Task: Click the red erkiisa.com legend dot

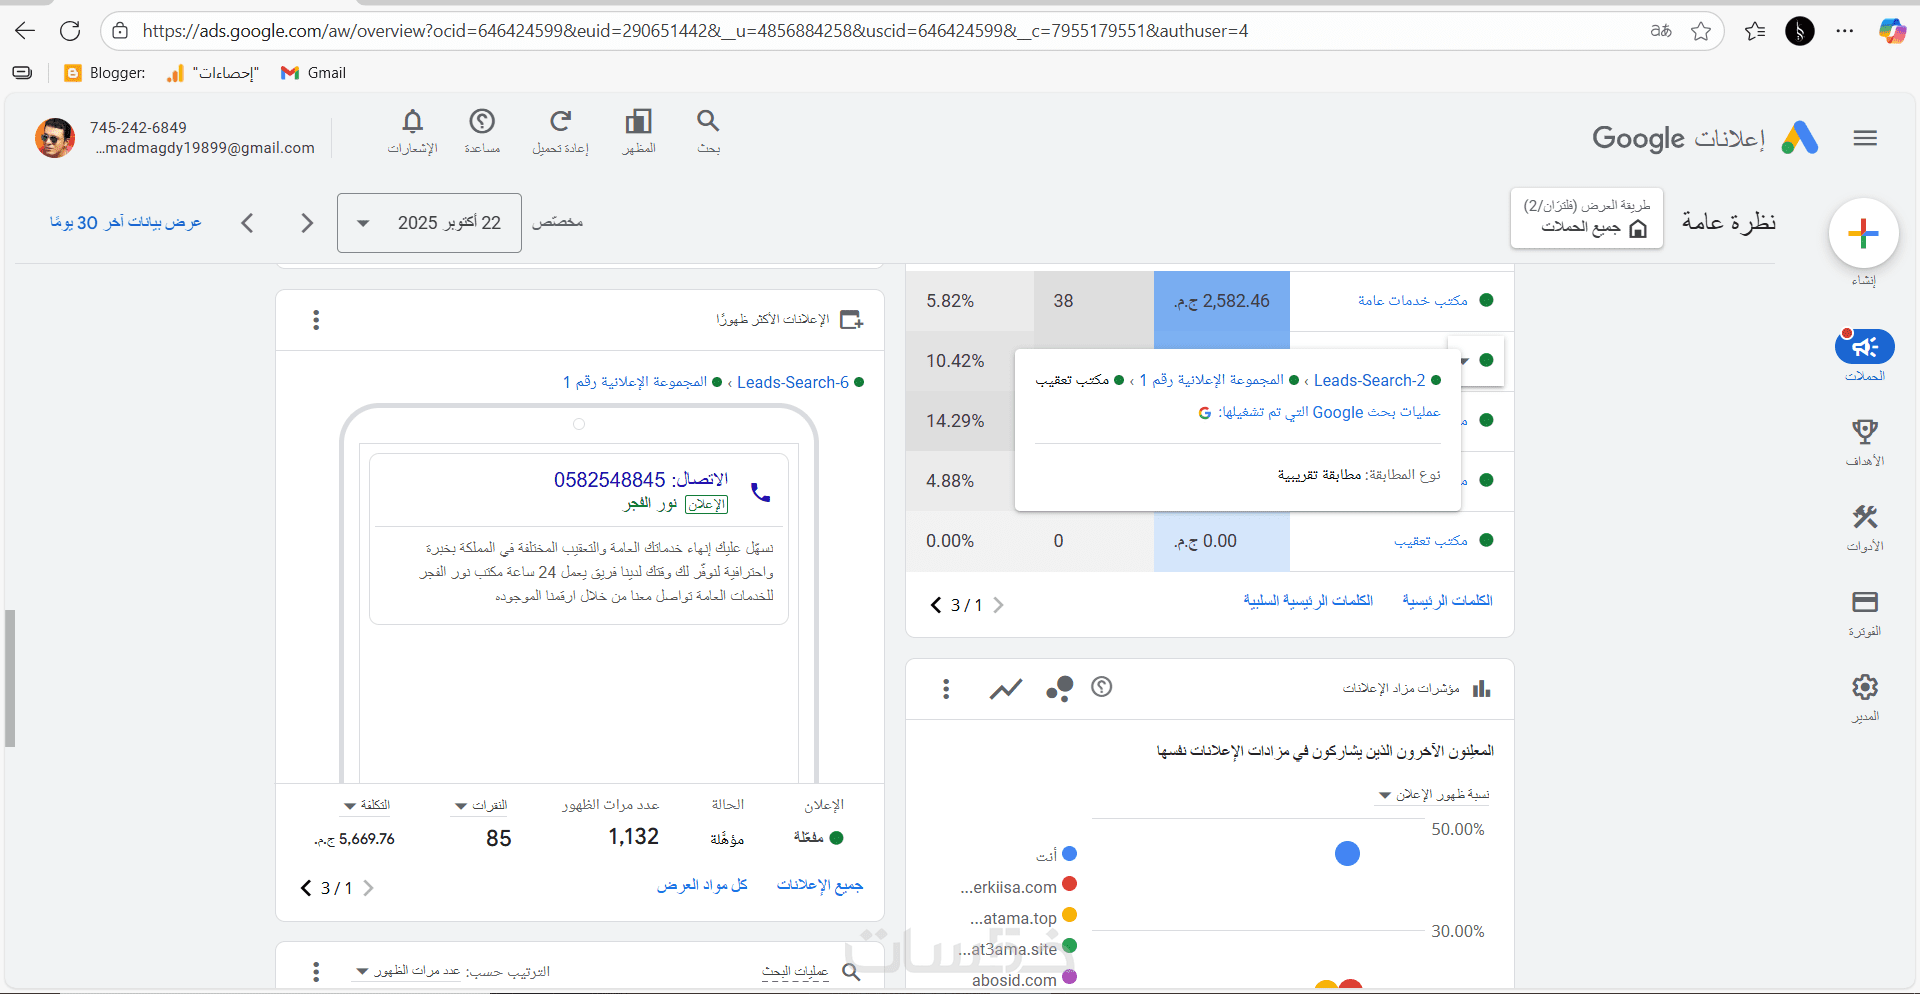Action: tap(1069, 884)
